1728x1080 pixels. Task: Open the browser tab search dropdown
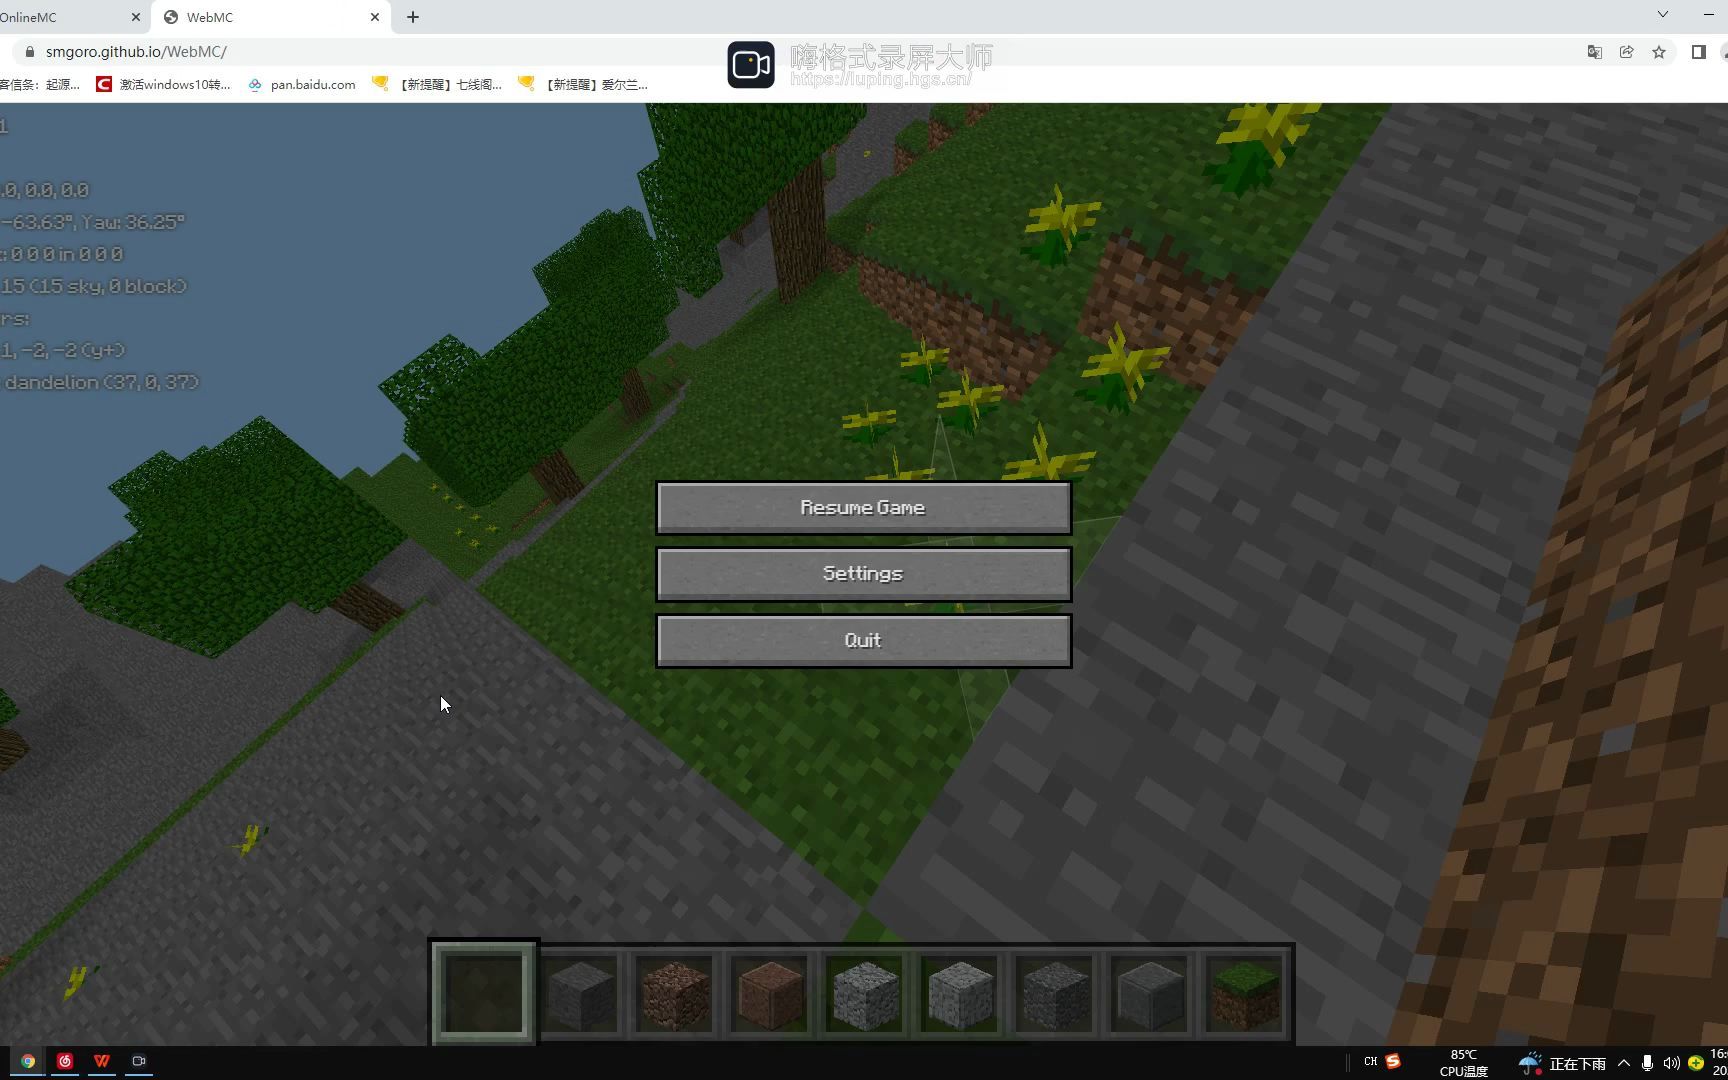click(x=1662, y=16)
